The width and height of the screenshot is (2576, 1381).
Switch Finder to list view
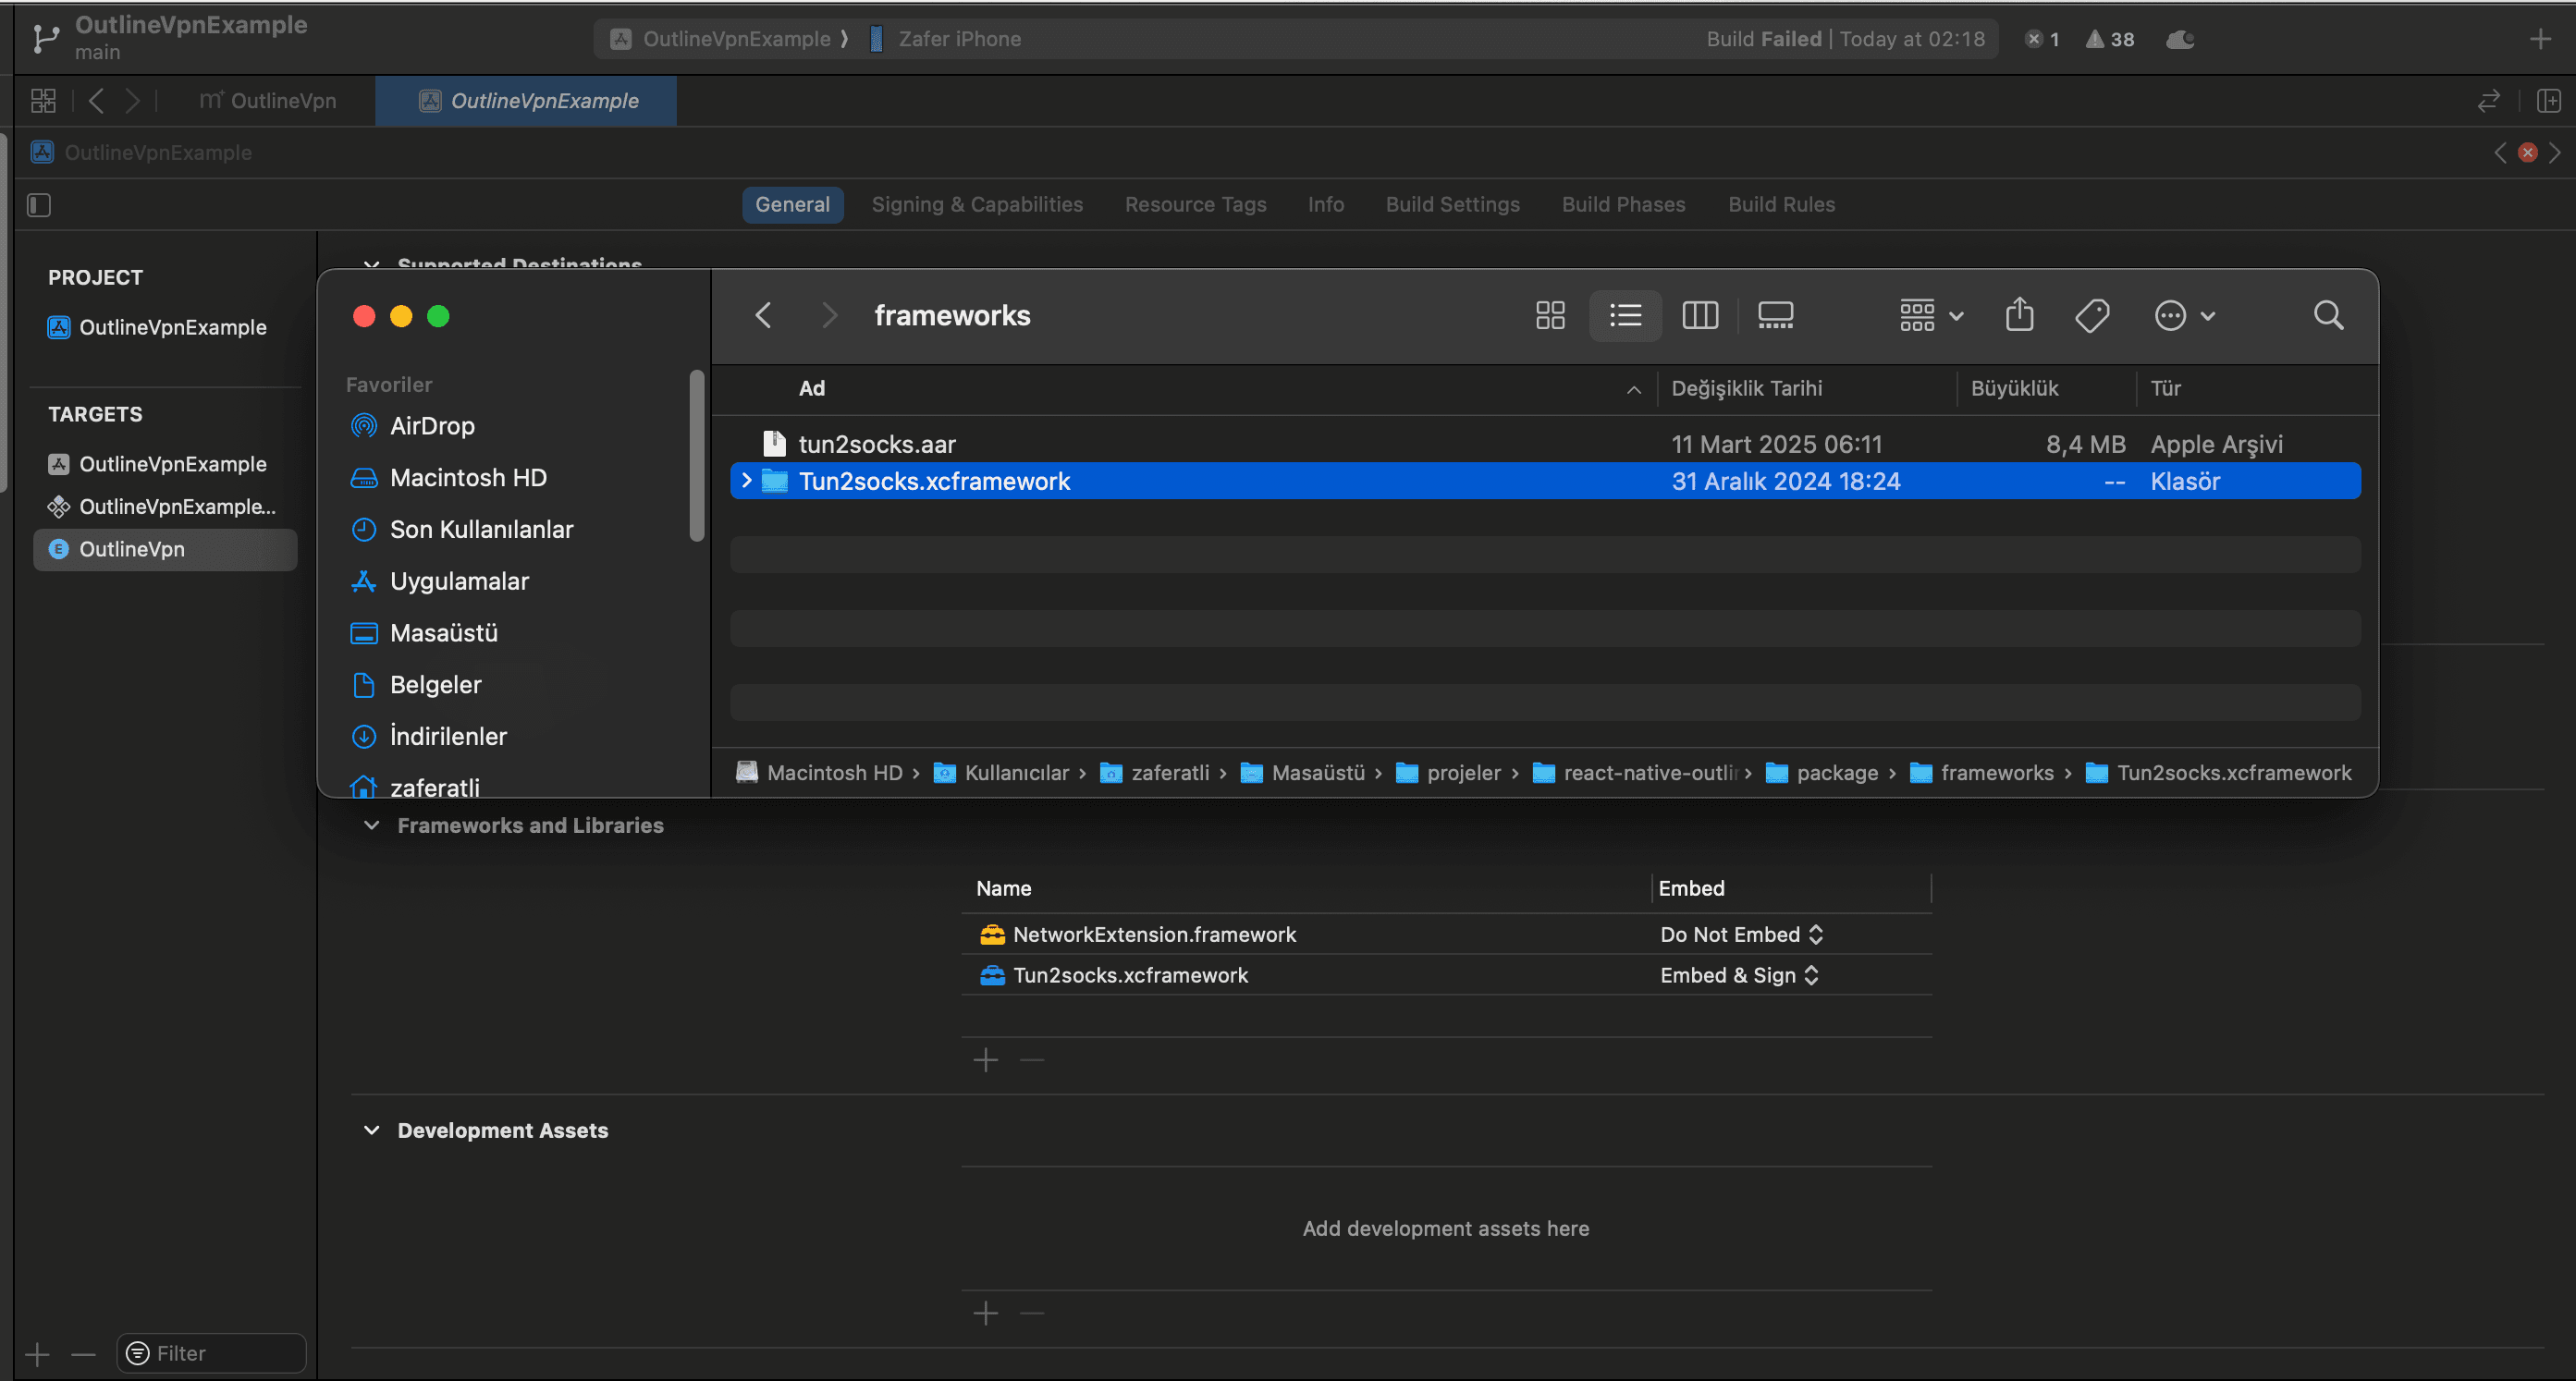point(1625,315)
